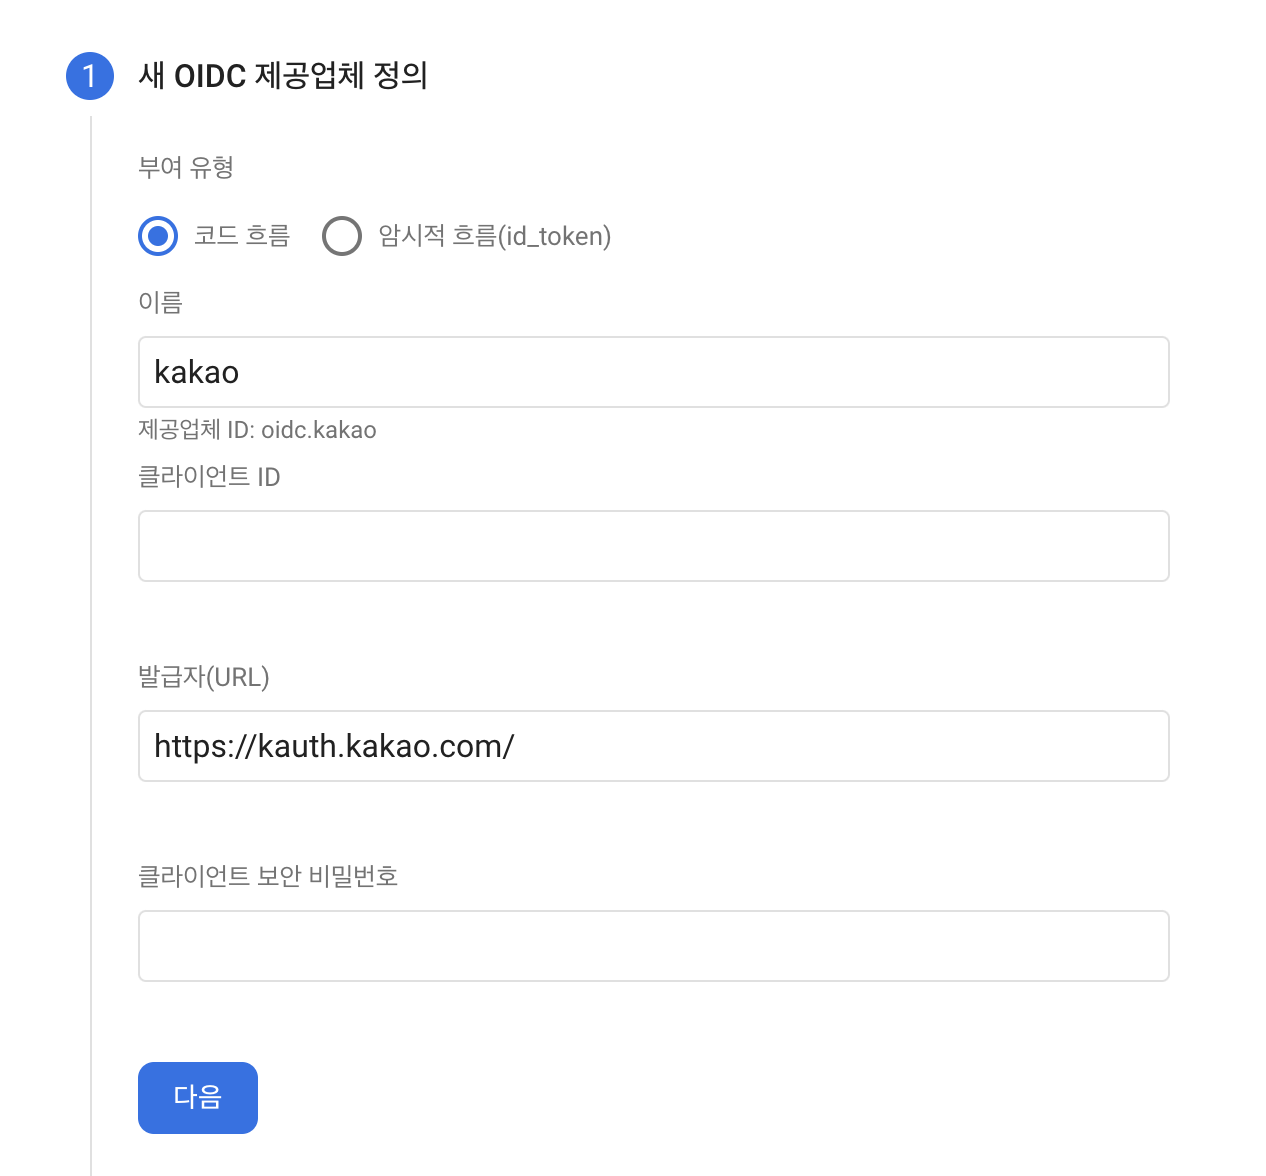
Task: Click the 새 OIDC 제공업체 정의 heading
Action: [283, 76]
